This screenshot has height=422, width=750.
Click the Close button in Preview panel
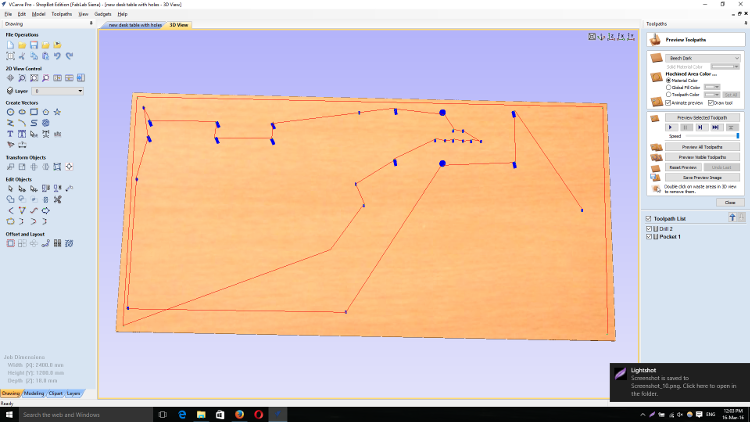click(729, 202)
